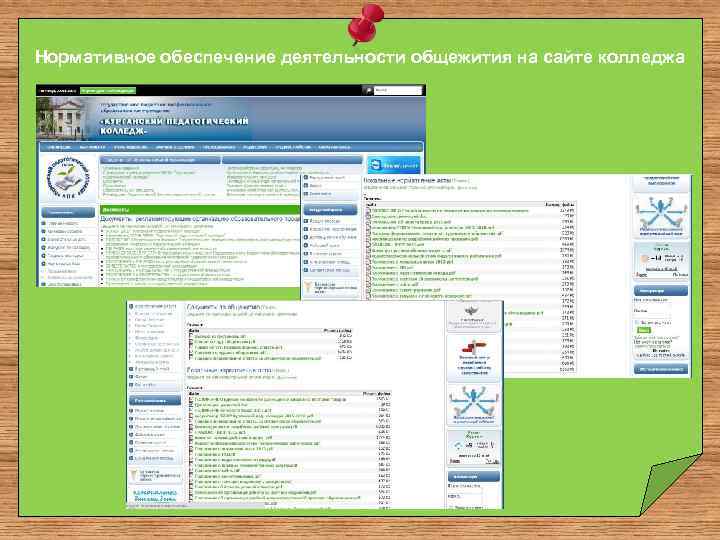Click the «КУРГАНСКИЙ ПЕДАГОГИЧЕСКИЙ КОЛЛЕДЖ» header title
The height and width of the screenshot is (540, 720).
click(x=174, y=126)
